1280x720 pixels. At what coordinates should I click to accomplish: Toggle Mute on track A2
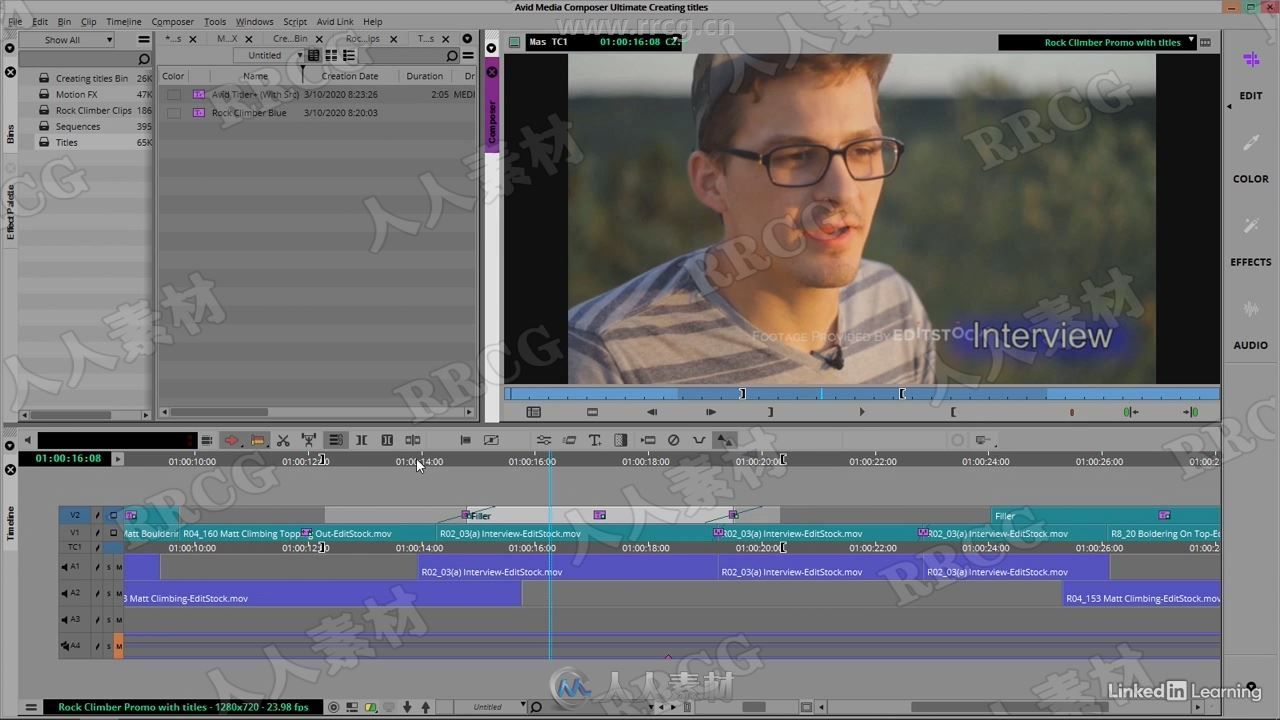click(119, 593)
